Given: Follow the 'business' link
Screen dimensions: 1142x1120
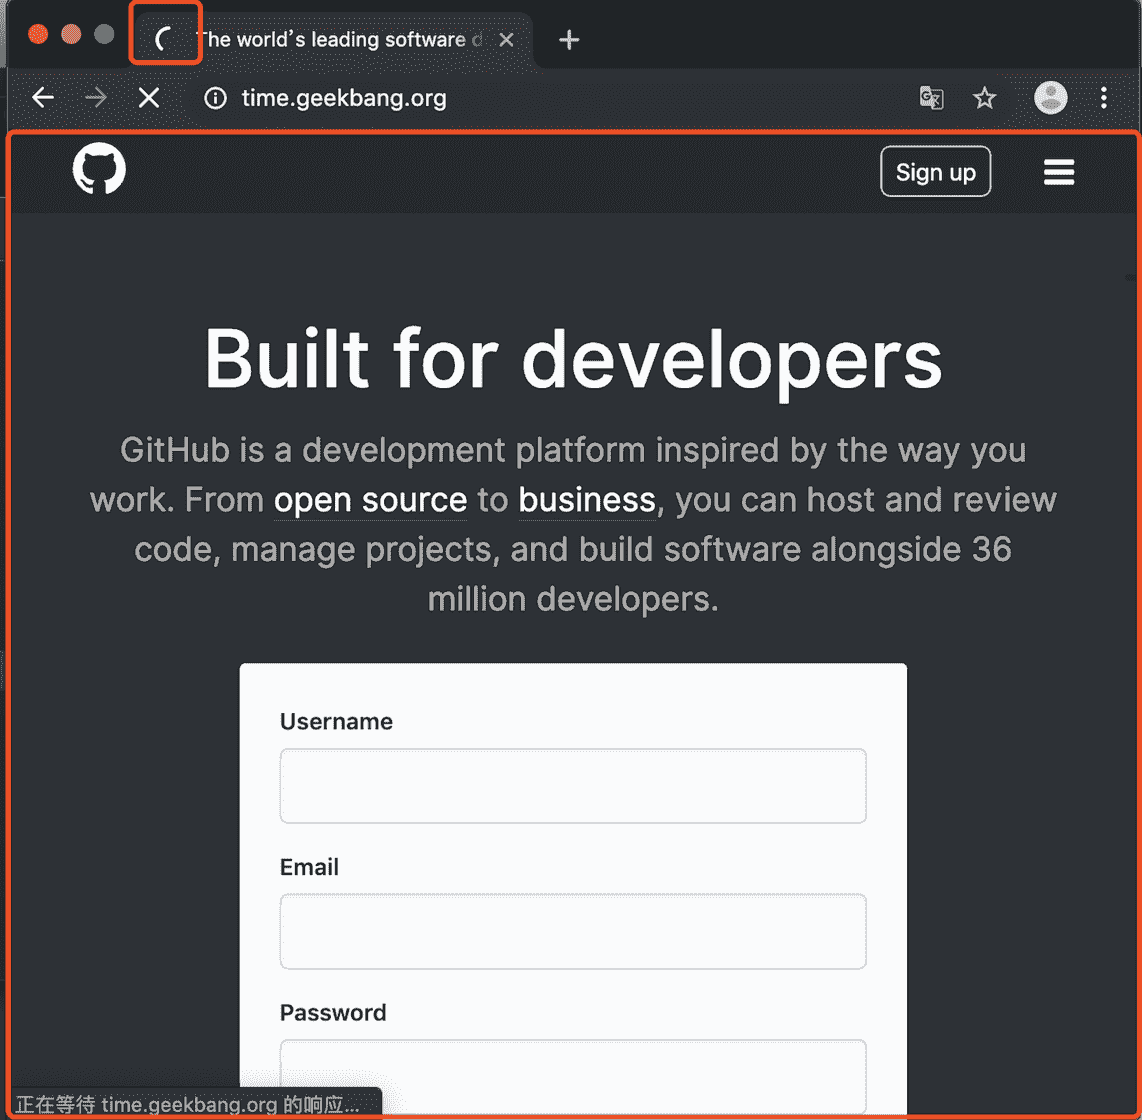Looking at the screenshot, I should [x=587, y=500].
